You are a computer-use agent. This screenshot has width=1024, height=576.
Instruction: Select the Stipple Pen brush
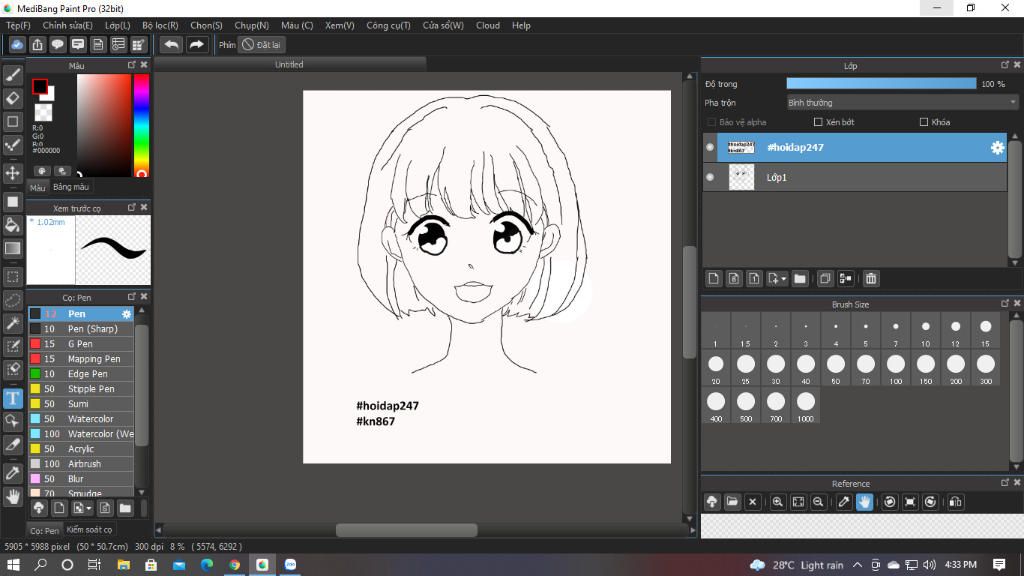pyautogui.click(x=81, y=389)
